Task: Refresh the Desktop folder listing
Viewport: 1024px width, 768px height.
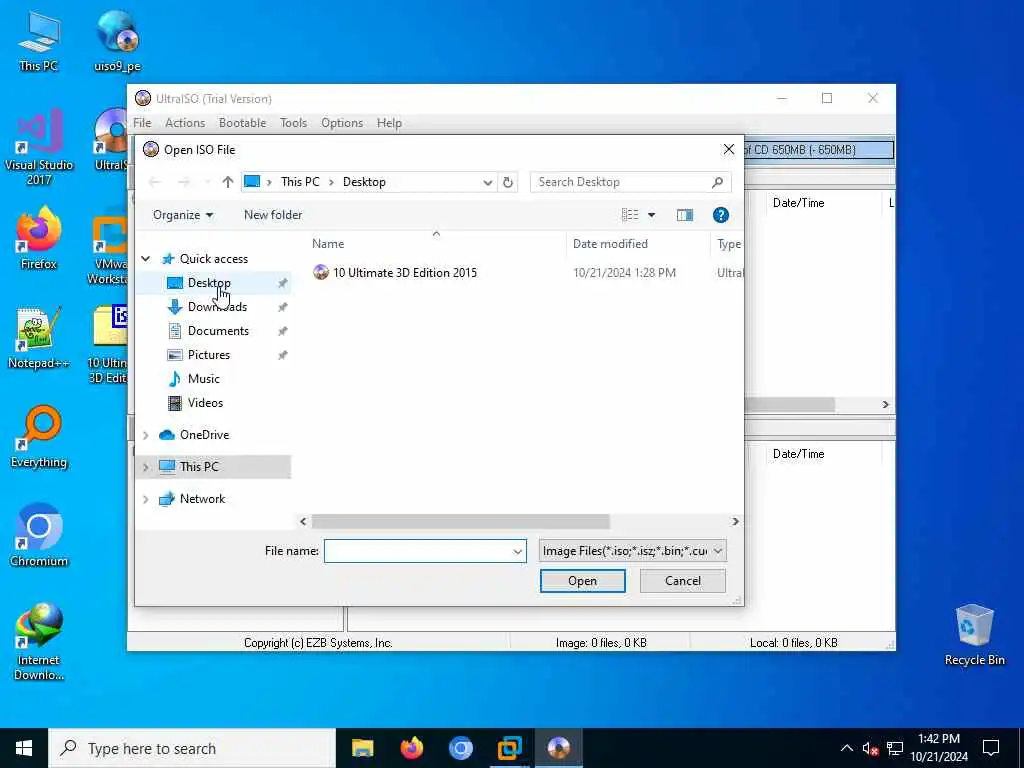Action: point(508,182)
